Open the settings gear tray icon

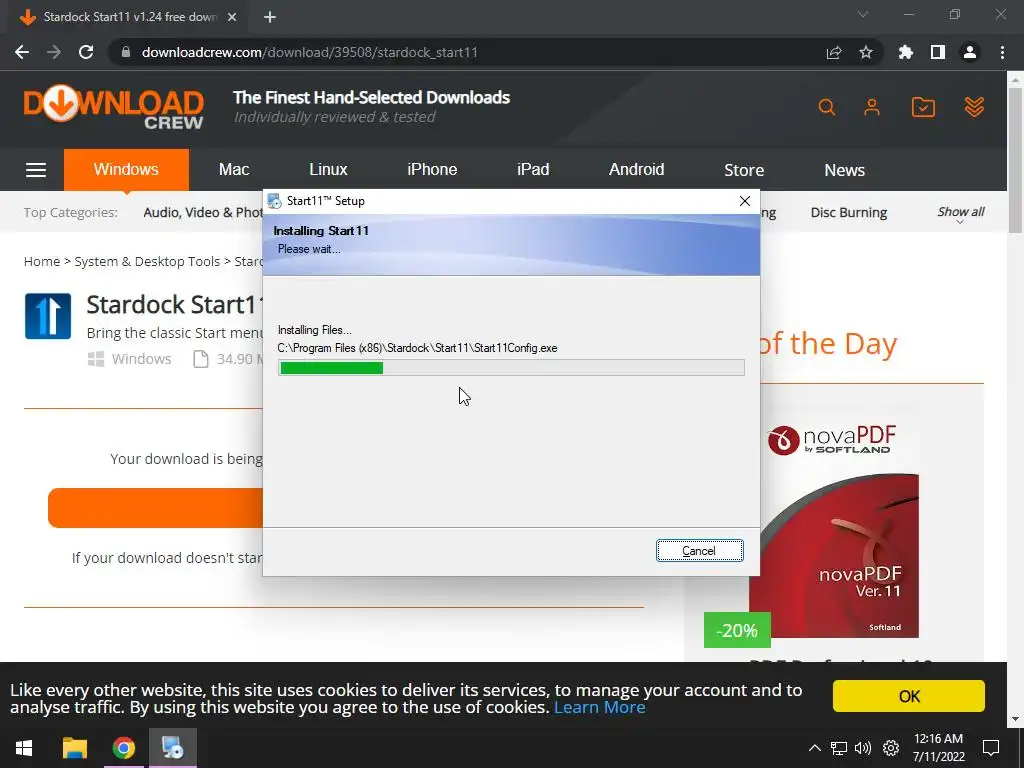point(891,748)
